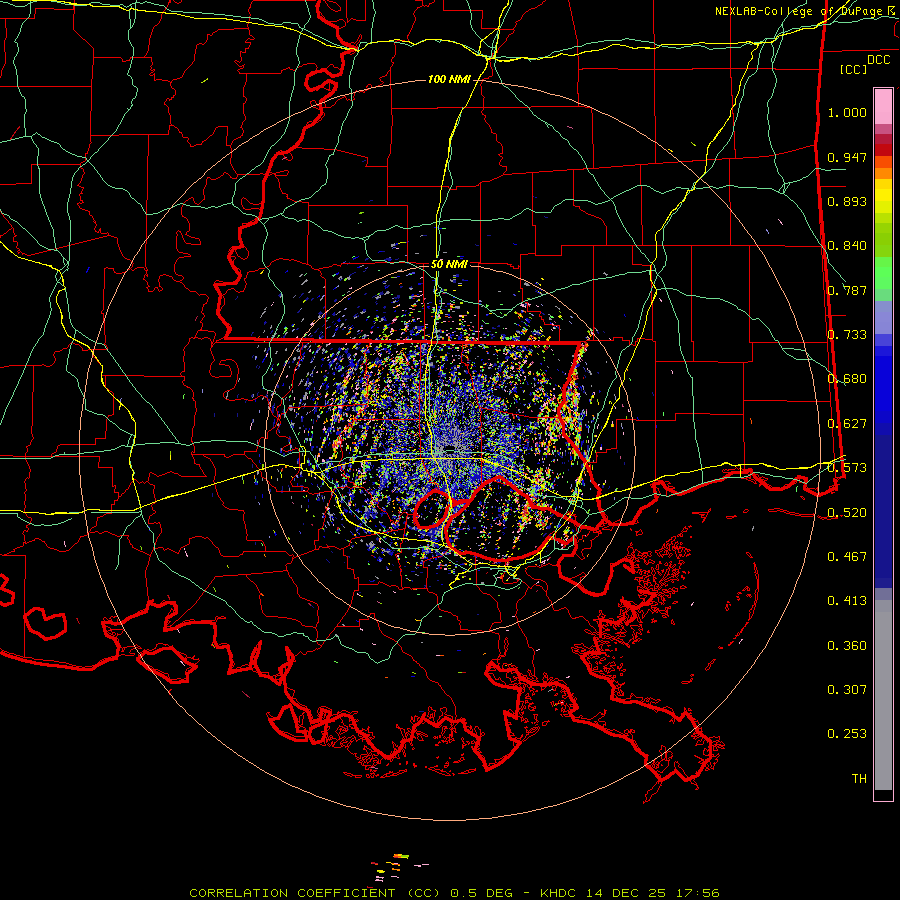The width and height of the screenshot is (900, 900).
Task: Click the 0.947 legend value
Action: pos(847,157)
